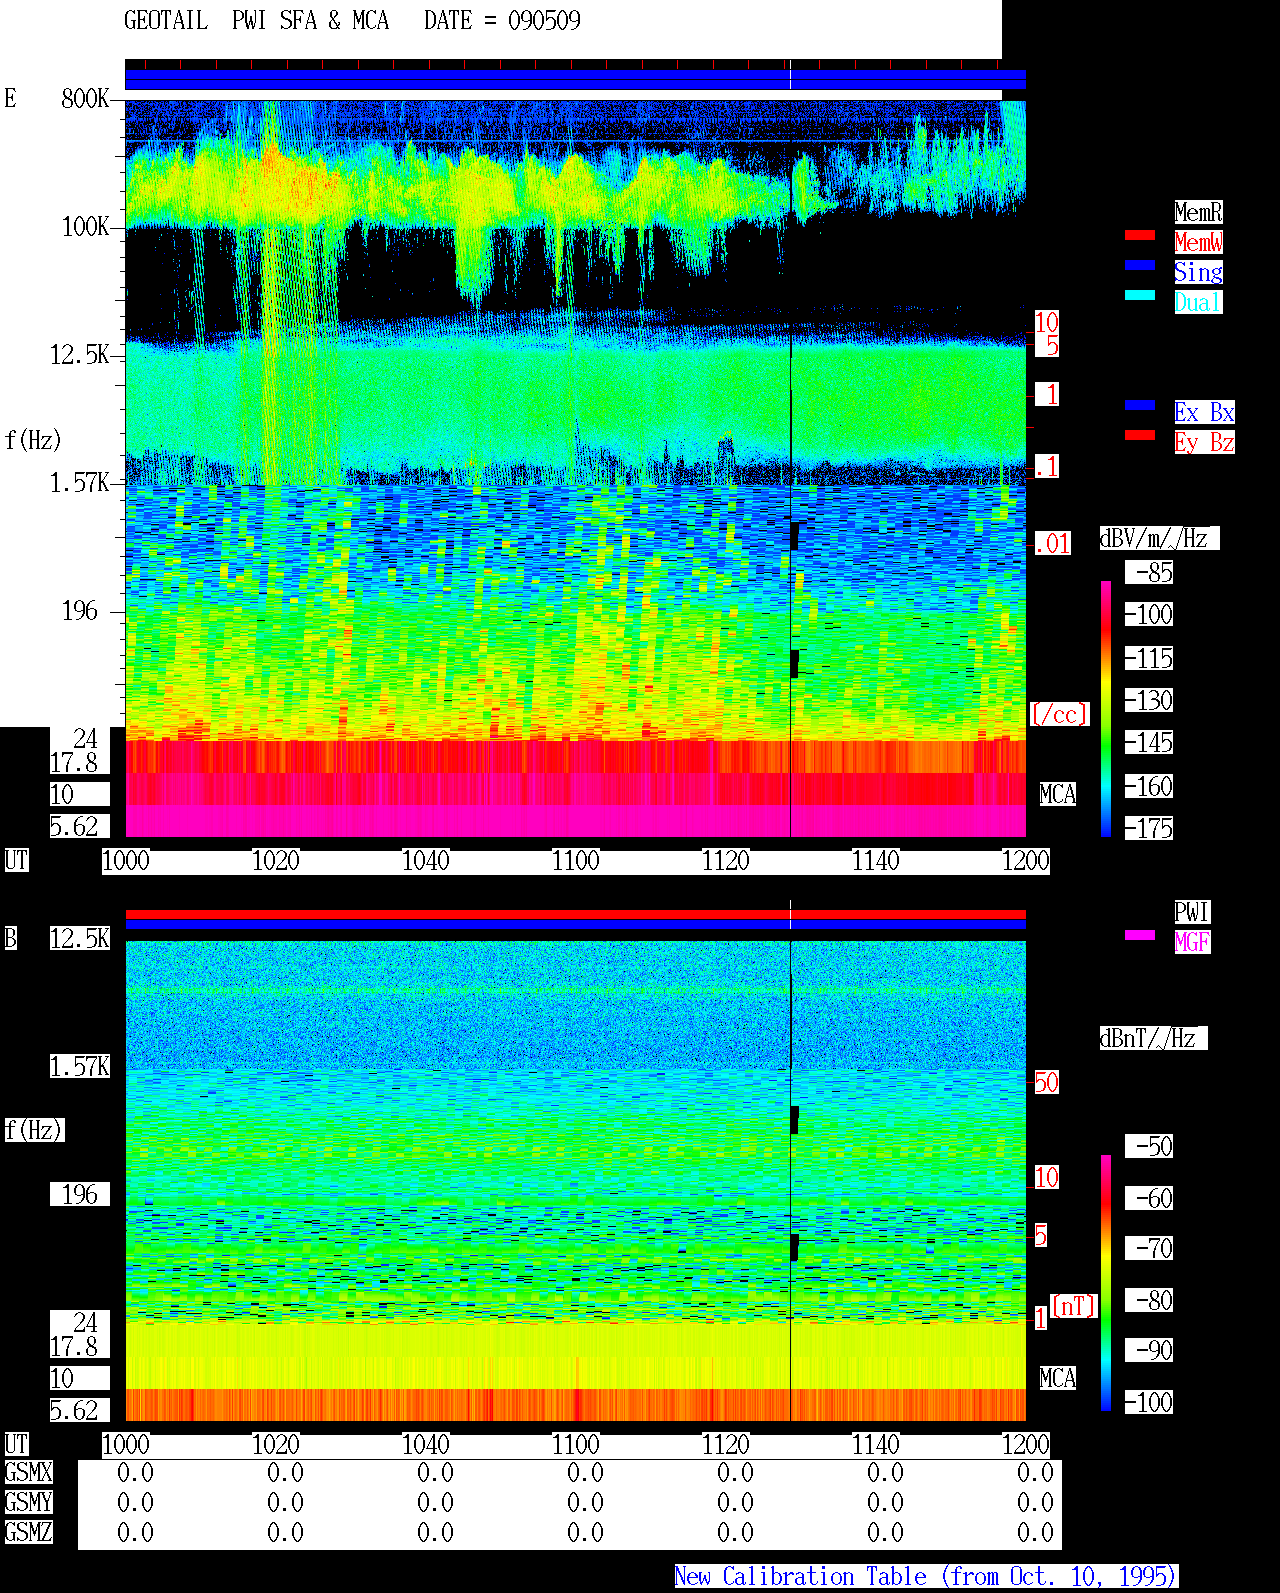Click the .01 density scale marker
Image resolution: width=1280 pixels, height=1593 pixels.
pos(1052,543)
